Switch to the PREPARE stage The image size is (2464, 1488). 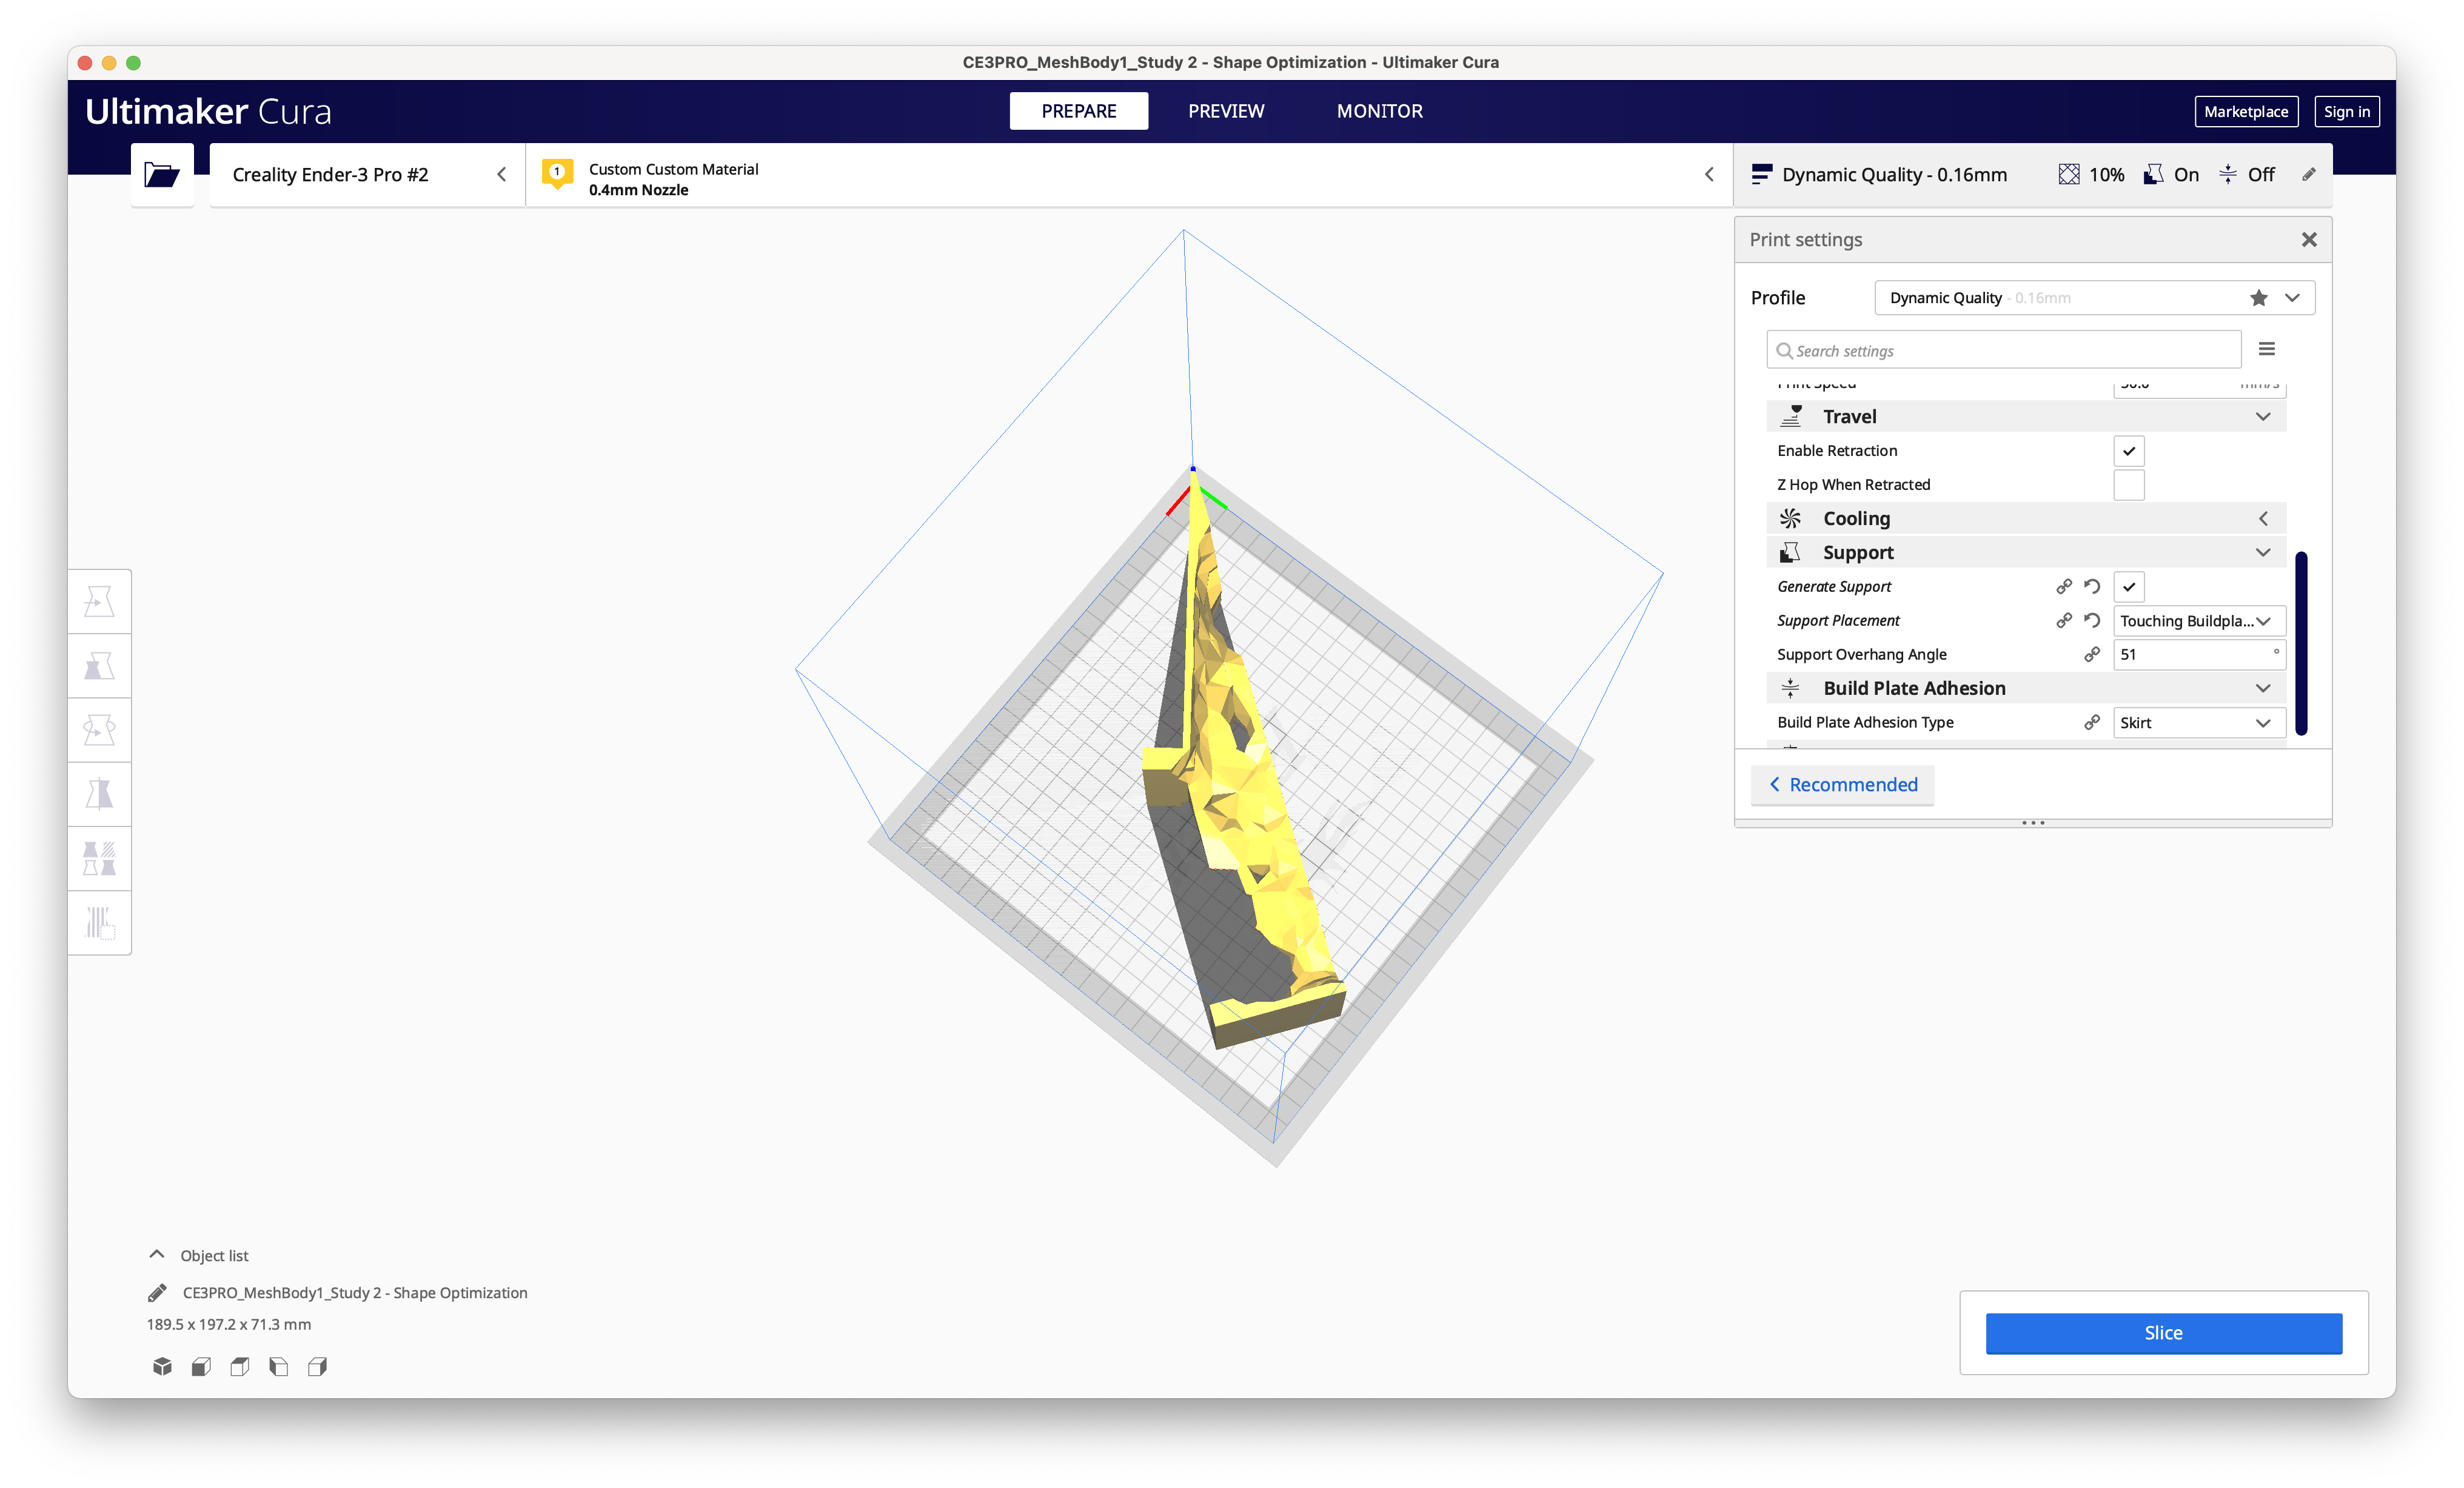point(1078,111)
